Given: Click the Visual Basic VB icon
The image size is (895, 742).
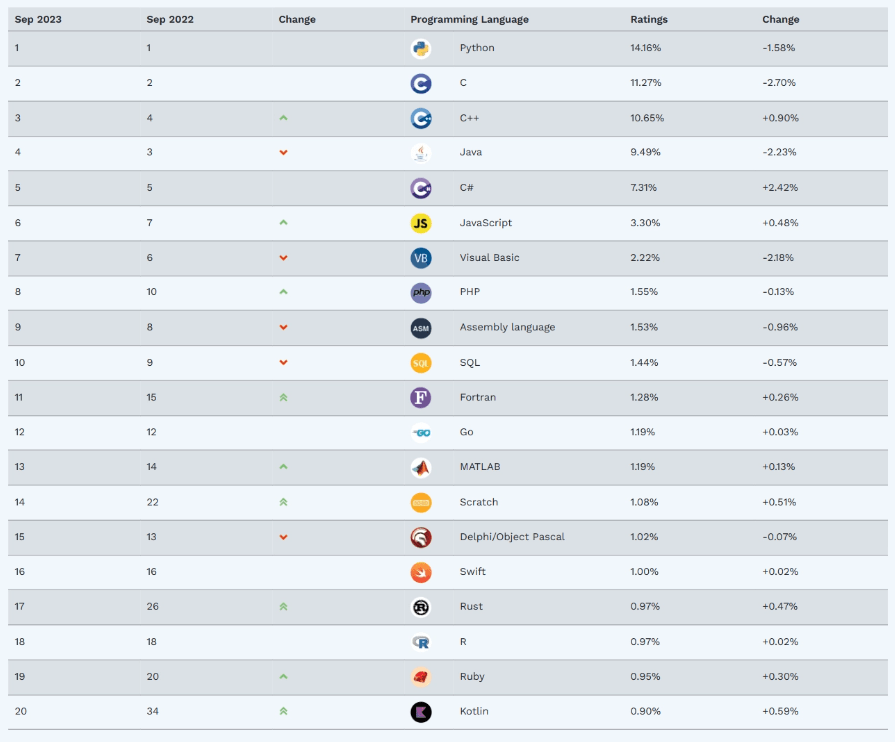Looking at the screenshot, I should [x=421, y=258].
